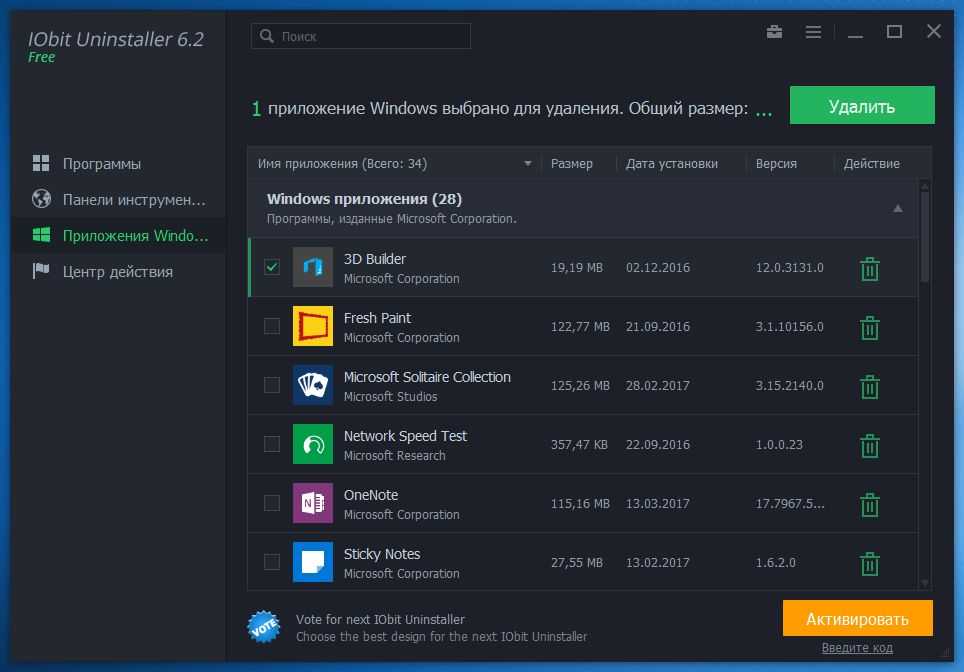
Task: Click the OneNote app icon
Action: coord(312,503)
